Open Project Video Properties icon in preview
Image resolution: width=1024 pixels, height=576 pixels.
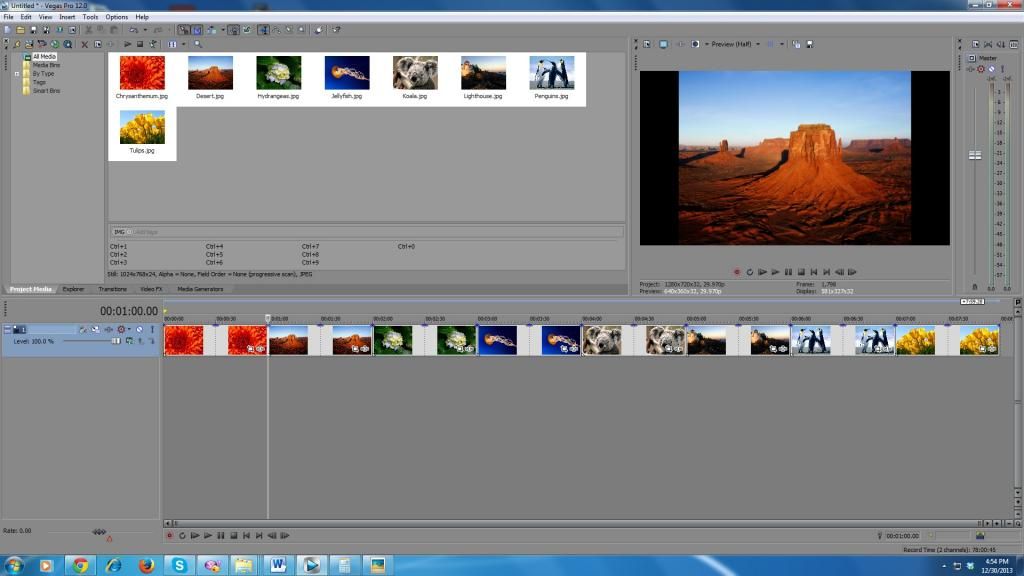pos(647,44)
